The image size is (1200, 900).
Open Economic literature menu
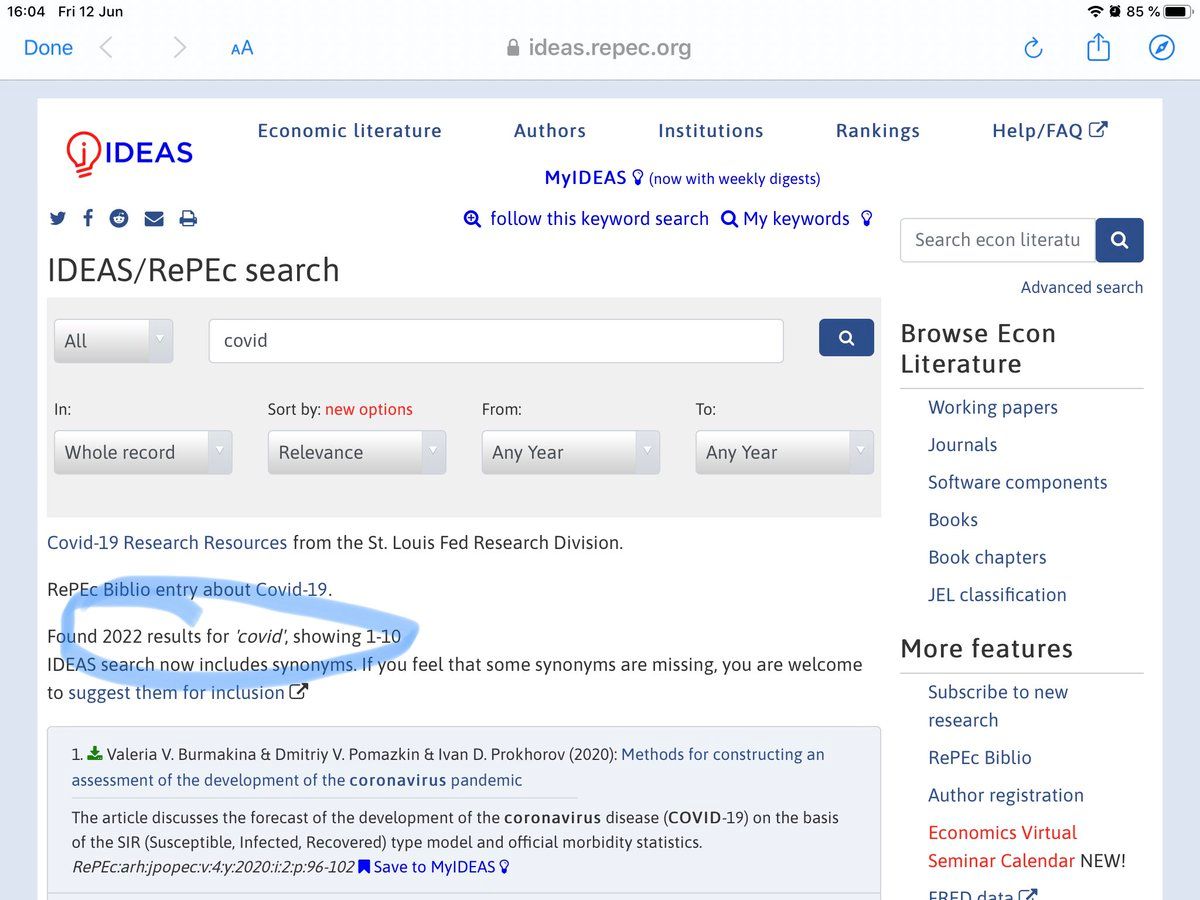pyautogui.click(x=349, y=131)
